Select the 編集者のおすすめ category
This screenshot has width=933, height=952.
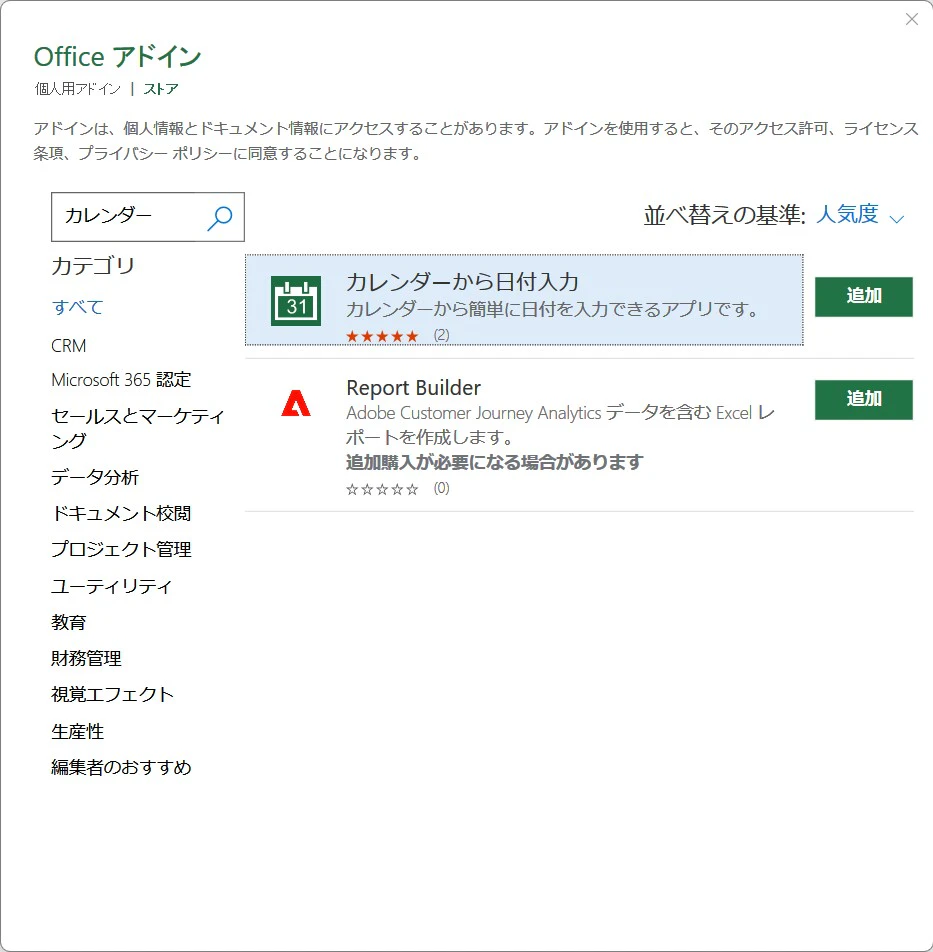tap(121, 767)
